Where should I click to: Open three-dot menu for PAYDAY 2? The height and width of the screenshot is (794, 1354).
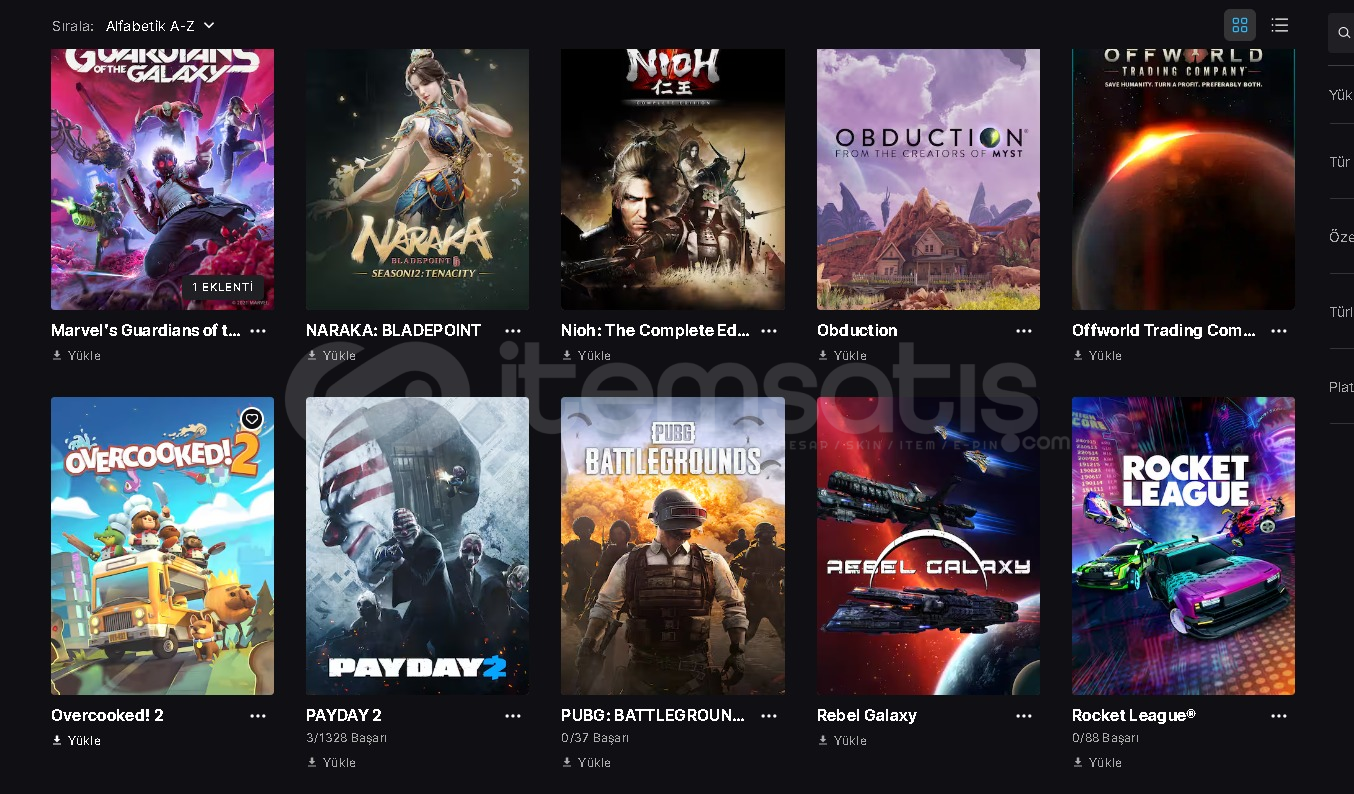point(513,716)
